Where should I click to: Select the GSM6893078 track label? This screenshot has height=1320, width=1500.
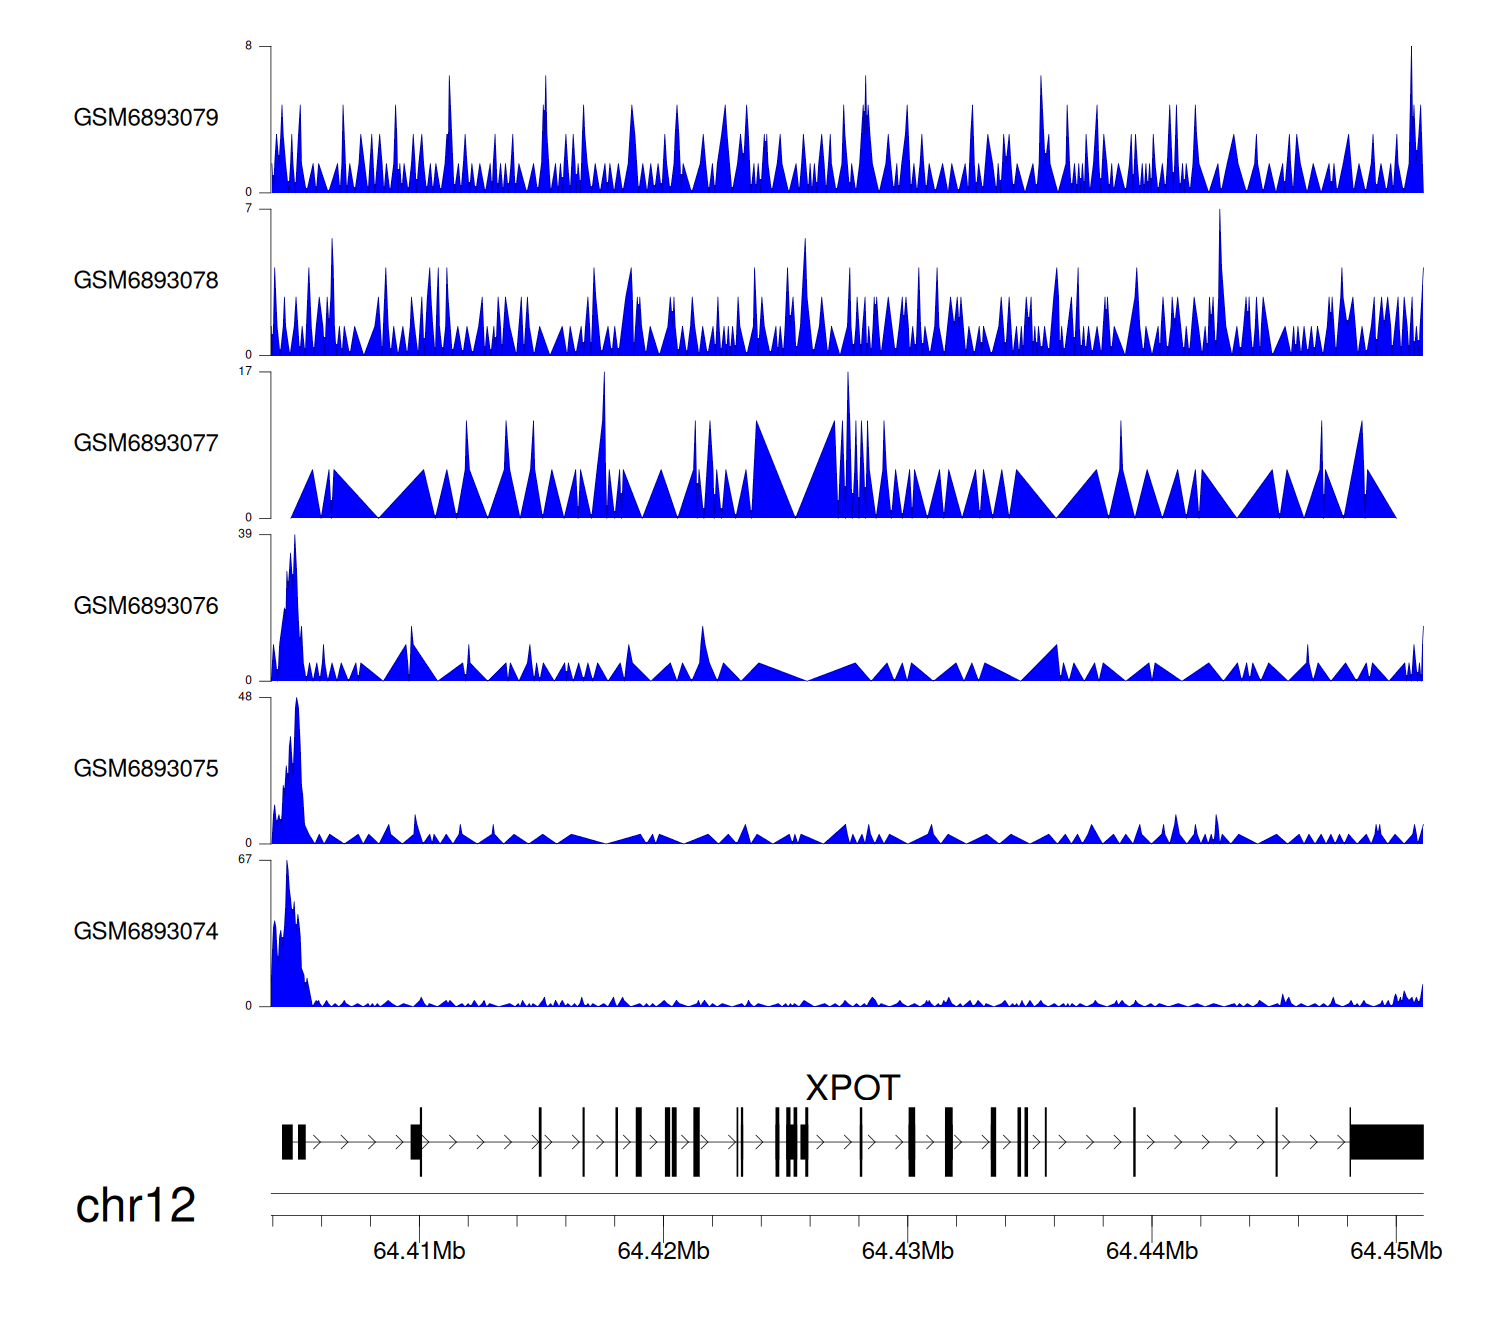pos(146,281)
